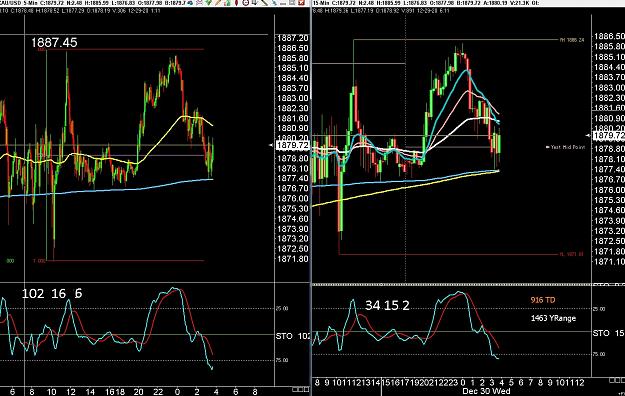Click the green chart icon in the toolbar
This screenshot has height=396, width=625.
(227, 2)
